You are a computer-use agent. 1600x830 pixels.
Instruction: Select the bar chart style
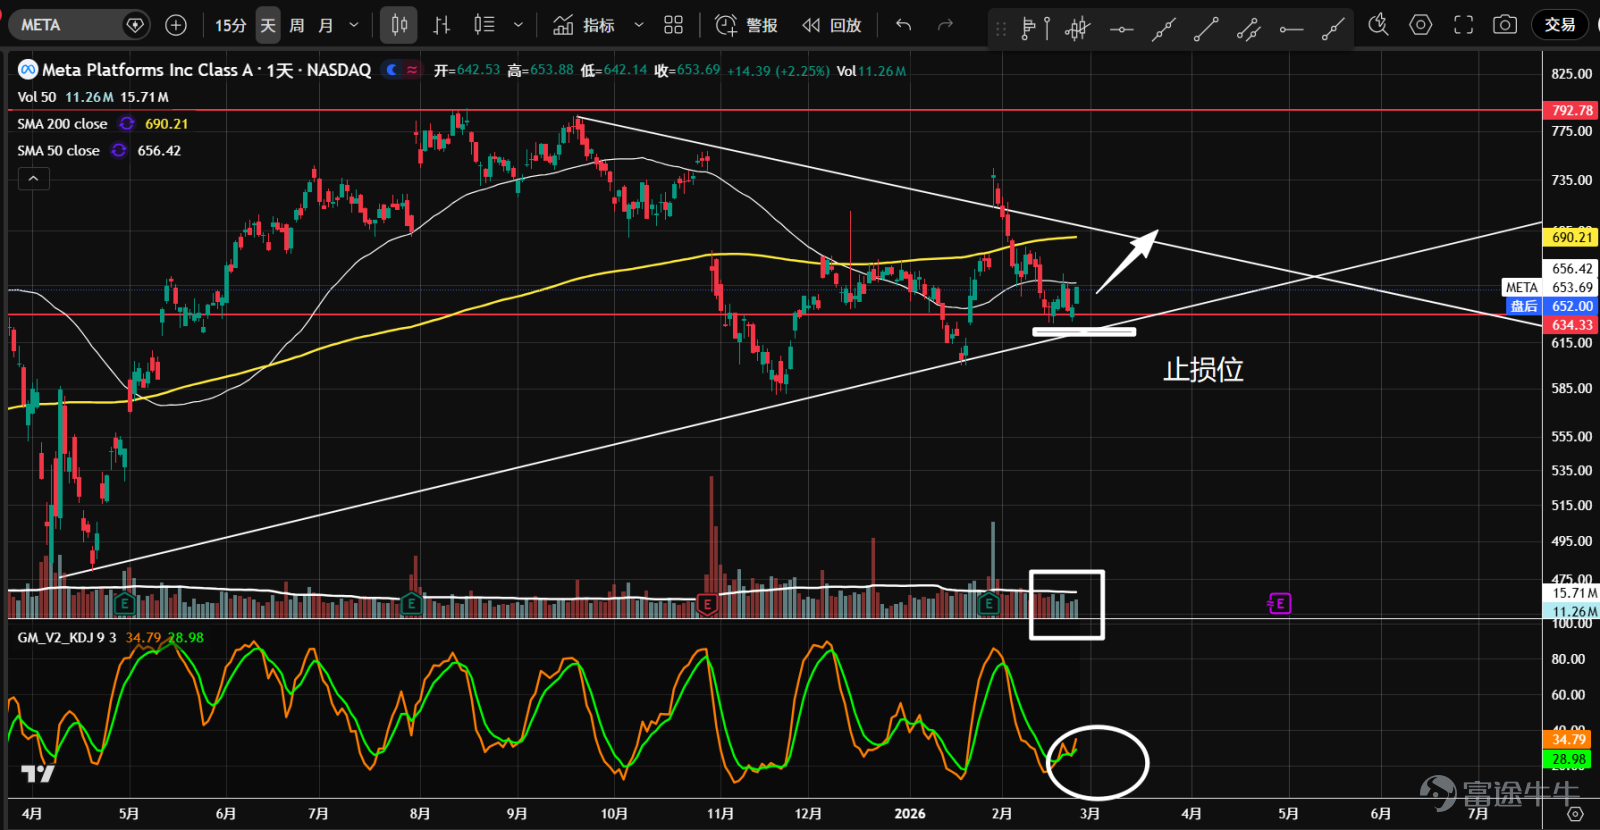(x=442, y=25)
